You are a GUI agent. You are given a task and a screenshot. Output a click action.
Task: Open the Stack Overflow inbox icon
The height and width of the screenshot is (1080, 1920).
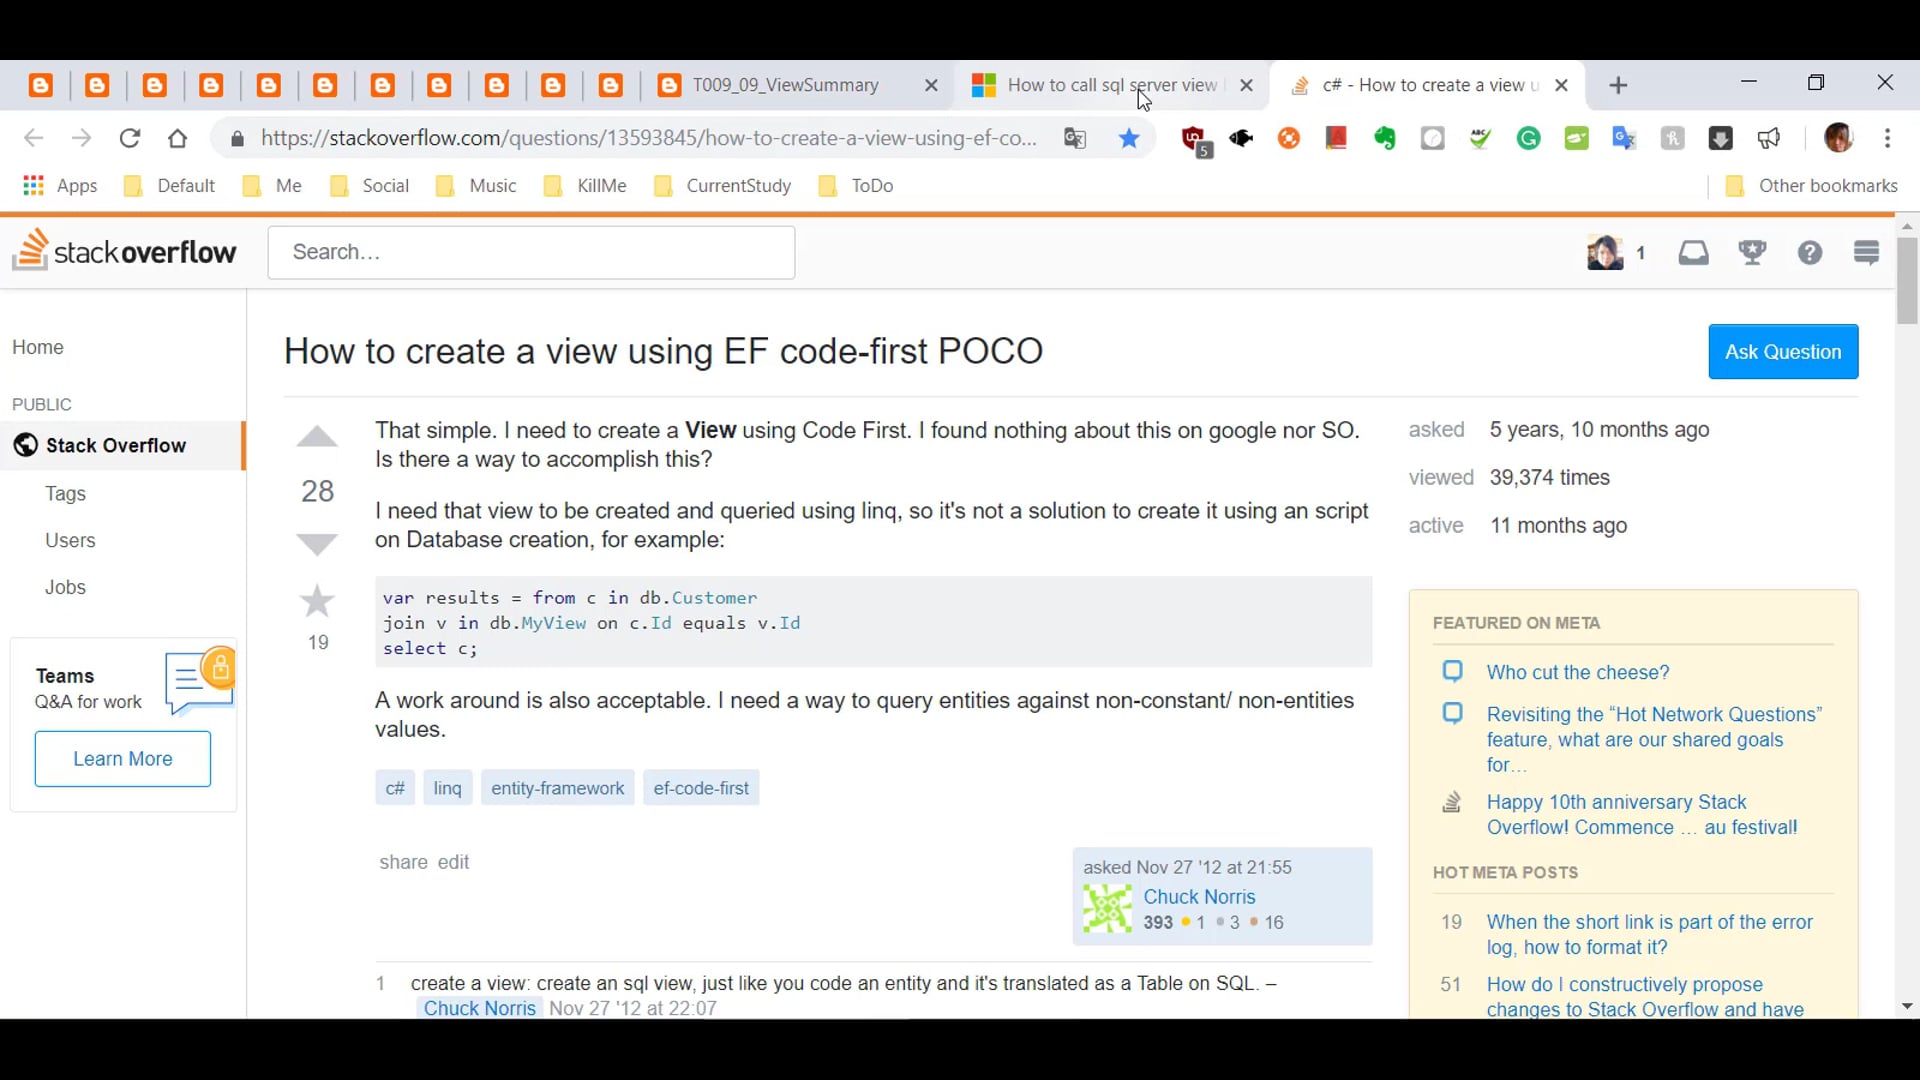click(x=1693, y=253)
